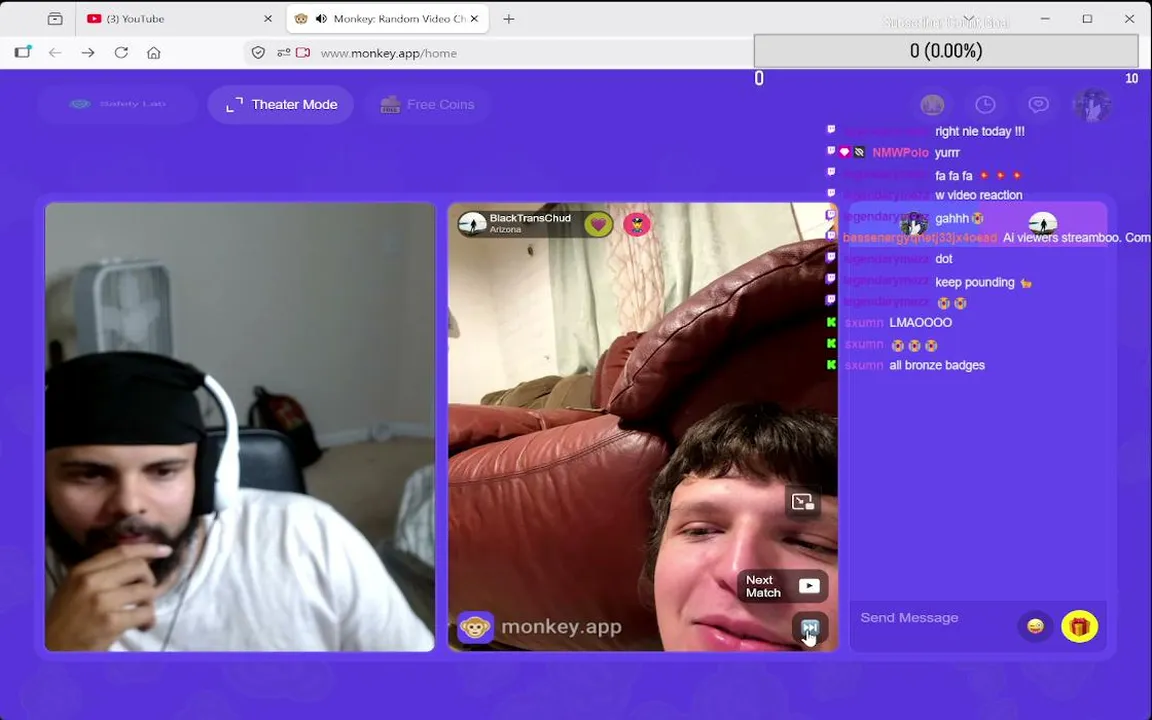This screenshot has height=720, width=1152.
Task: Select the 'LMAOOOO' chat message
Action: 920,323
